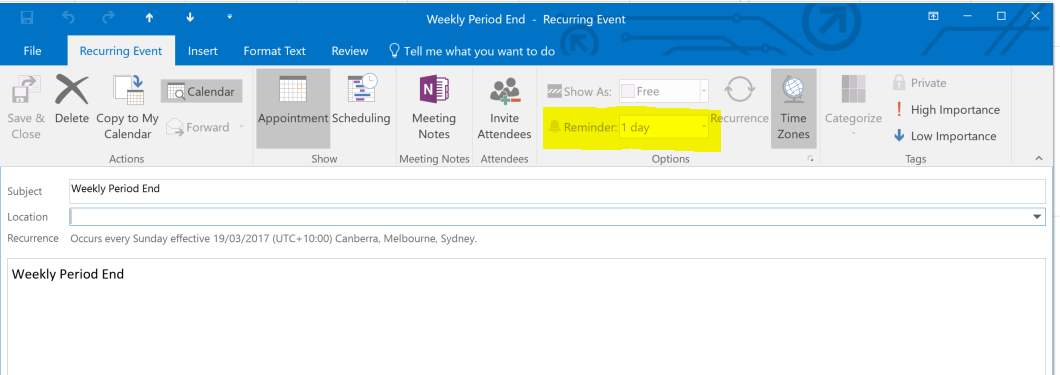Collapse the ribbon using the chevron
Viewport: 1060px width, 375px height.
click(1039, 158)
